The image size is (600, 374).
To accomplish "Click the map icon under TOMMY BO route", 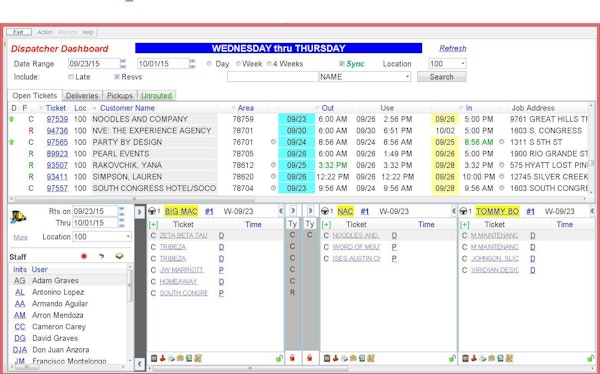I will point(509,358).
